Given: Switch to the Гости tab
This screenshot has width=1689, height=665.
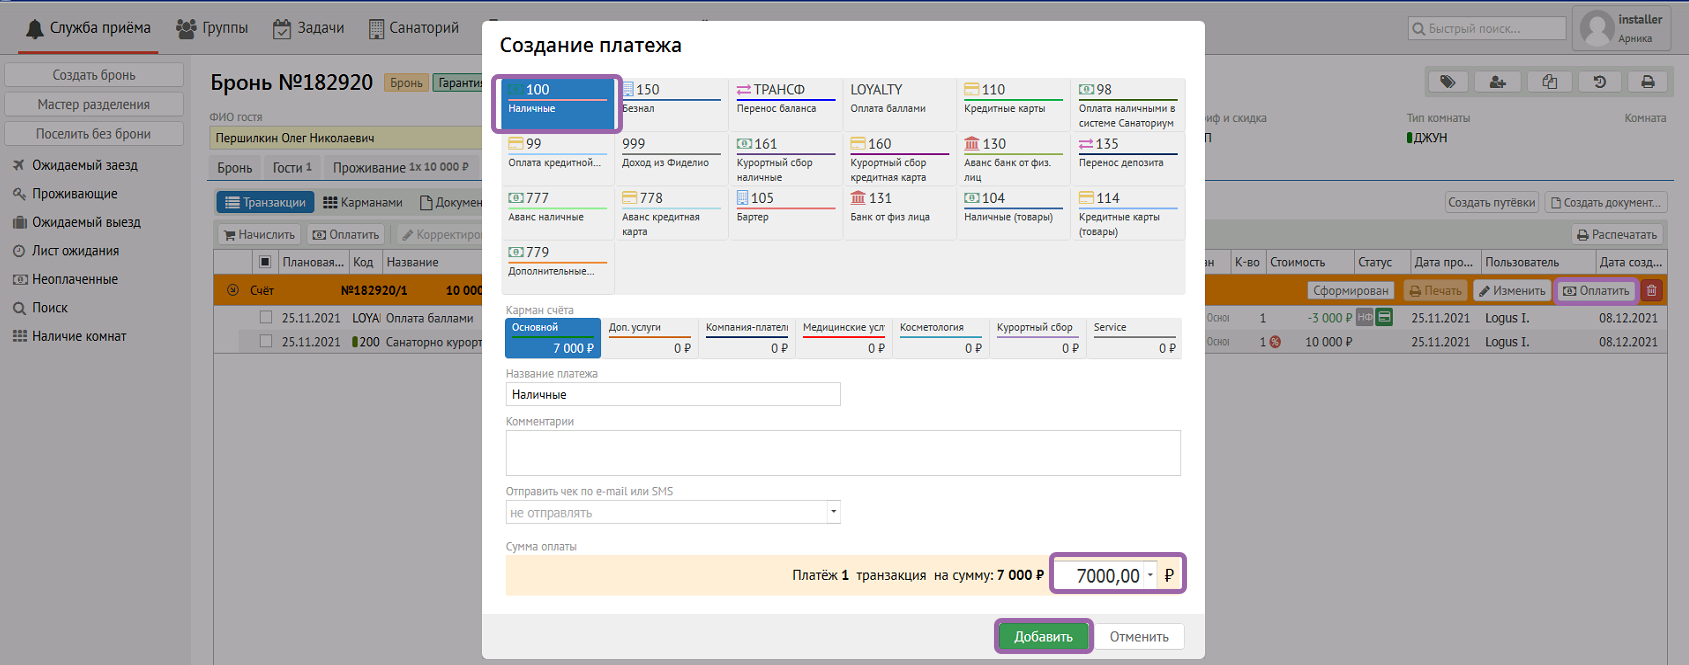Looking at the screenshot, I should [292, 167].
